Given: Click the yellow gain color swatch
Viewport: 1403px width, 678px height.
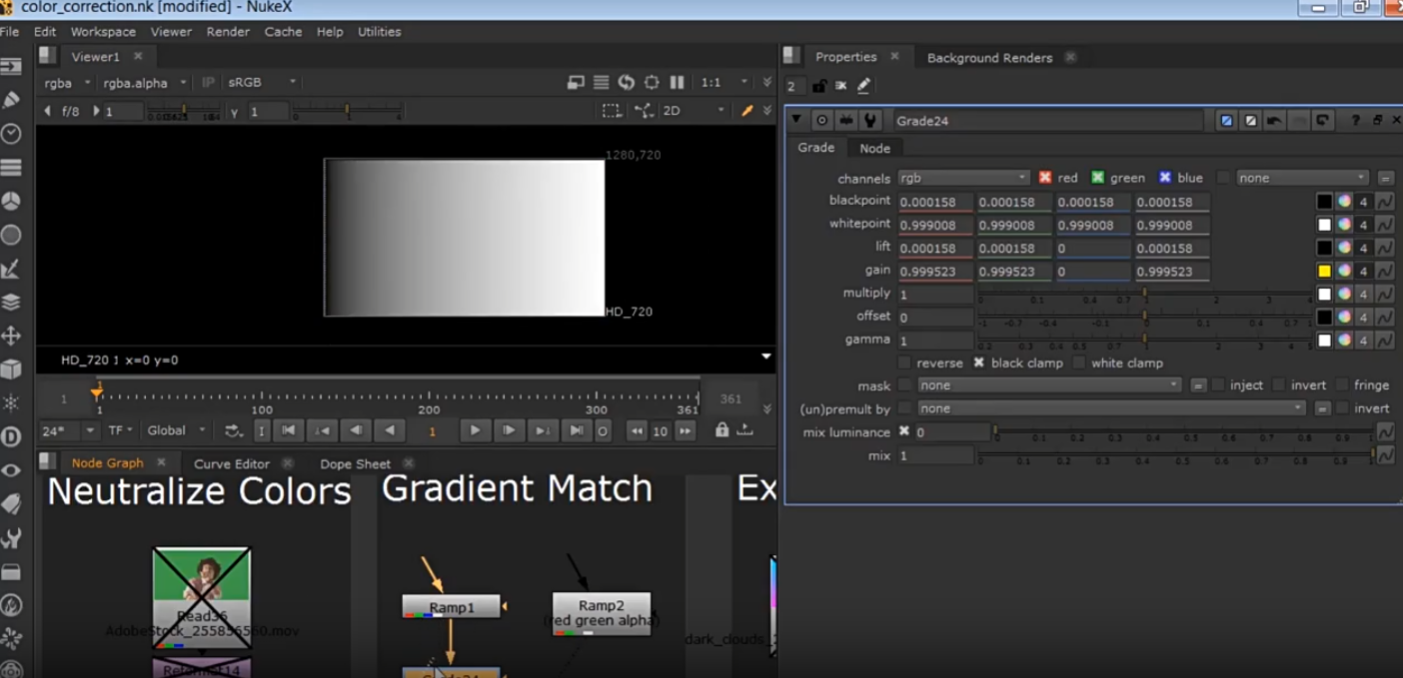Looking at the screenshot, I should coord(1324,271).
